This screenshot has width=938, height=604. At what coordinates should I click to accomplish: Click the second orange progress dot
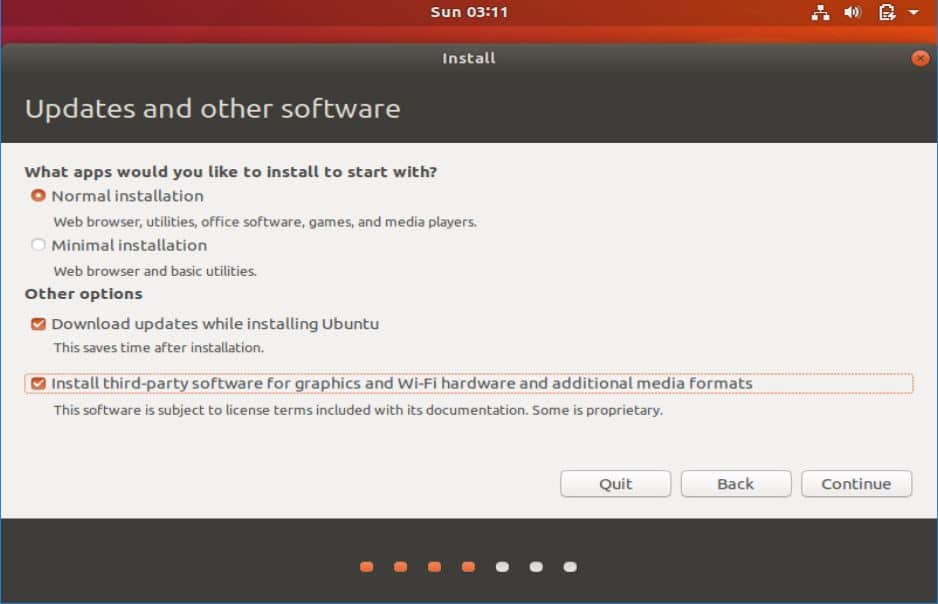400,566
